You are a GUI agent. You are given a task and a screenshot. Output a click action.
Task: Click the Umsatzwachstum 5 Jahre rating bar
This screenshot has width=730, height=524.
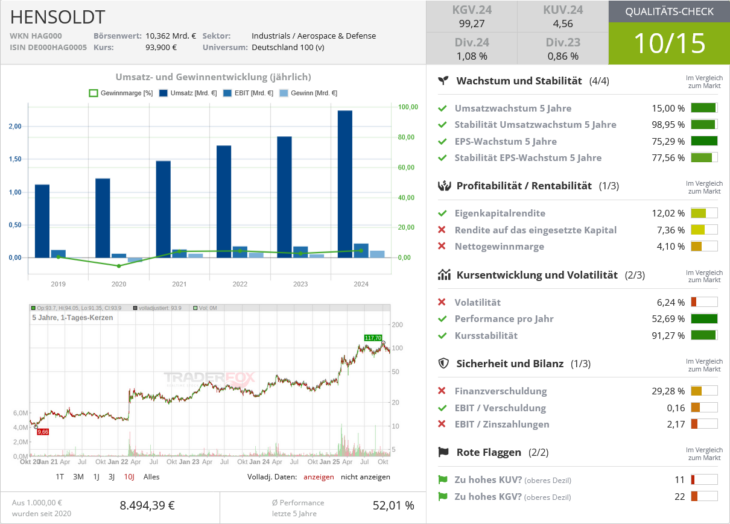coord(705,108)
